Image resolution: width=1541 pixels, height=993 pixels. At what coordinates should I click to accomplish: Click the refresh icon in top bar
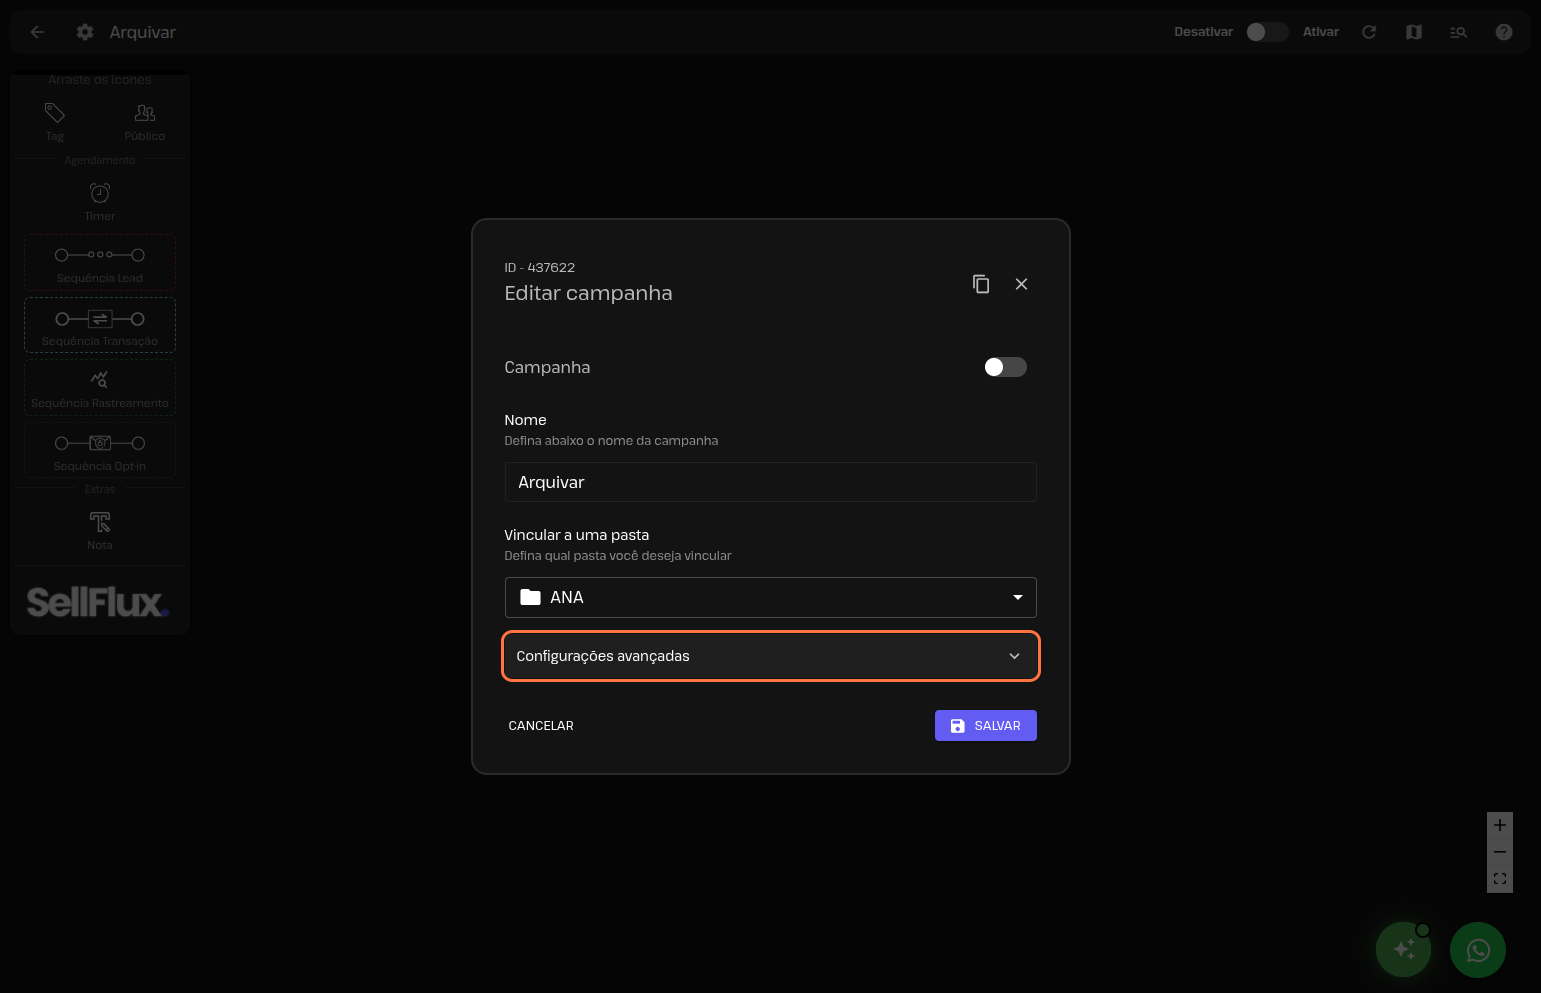coord(1369,32)
